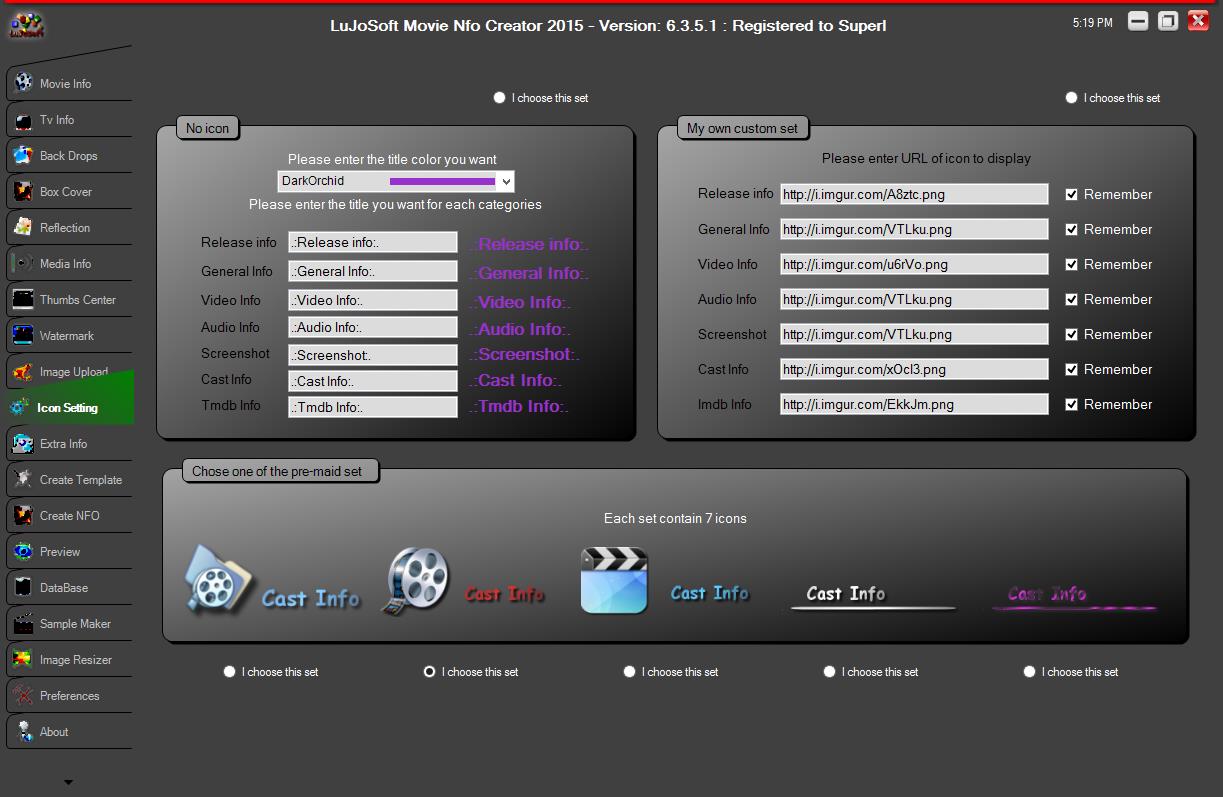
Task: Select radio under film reel folder set
Action: pos(230,672)
